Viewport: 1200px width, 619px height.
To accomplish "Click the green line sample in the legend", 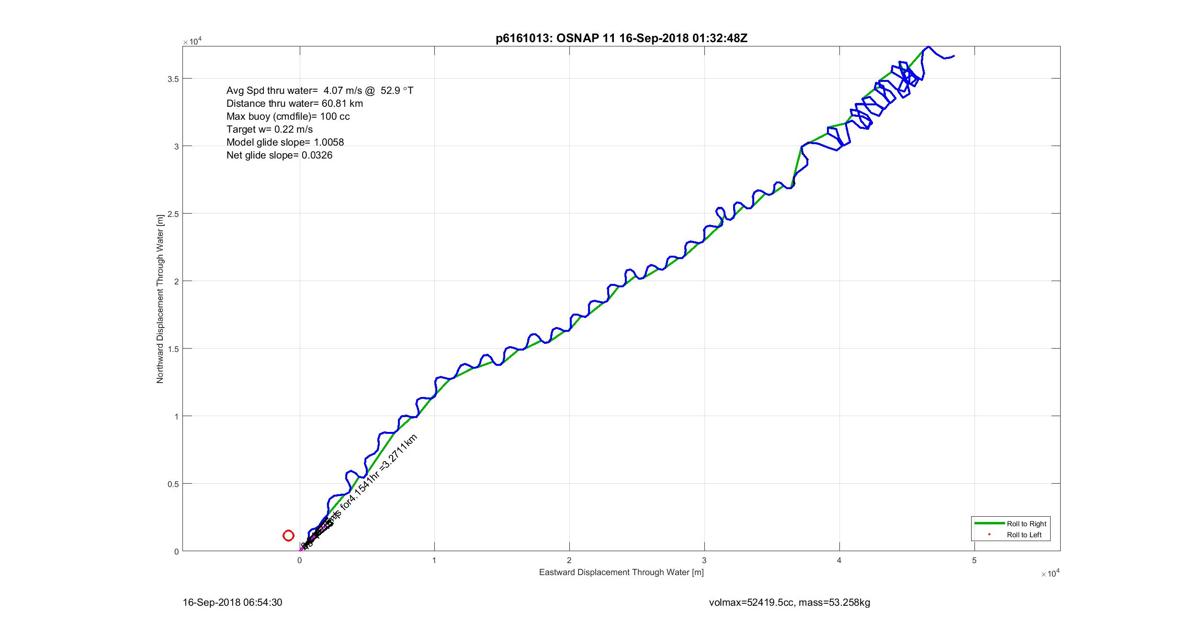I will (x=988, y=524).
